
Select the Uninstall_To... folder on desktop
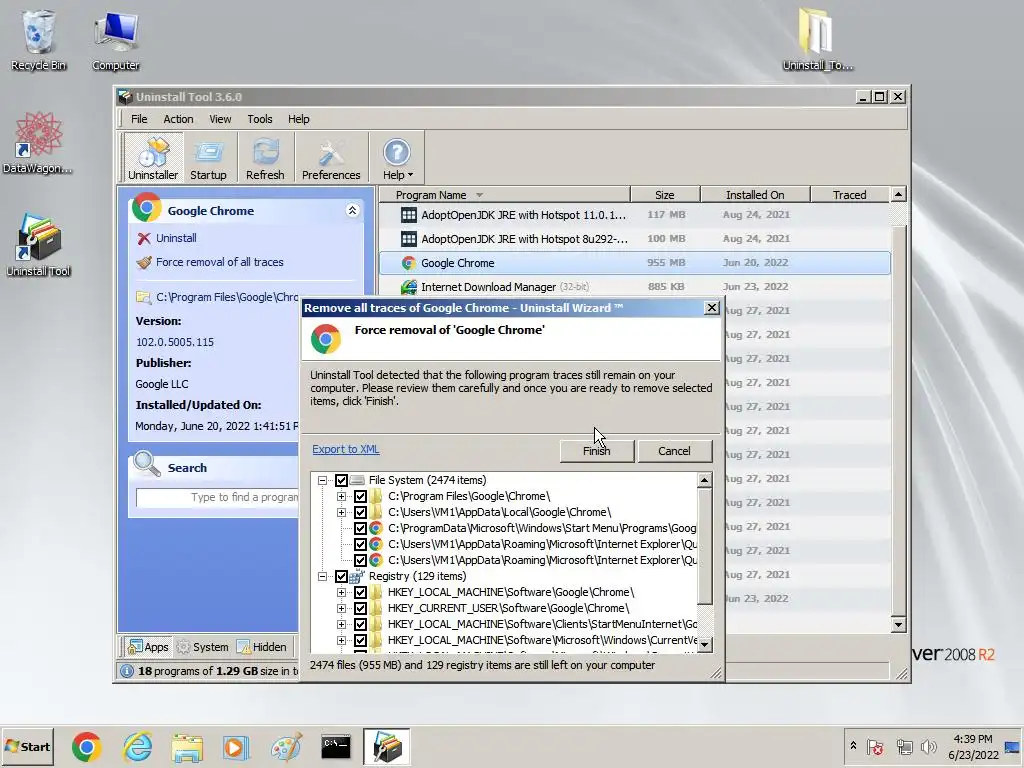coord(818,39)
